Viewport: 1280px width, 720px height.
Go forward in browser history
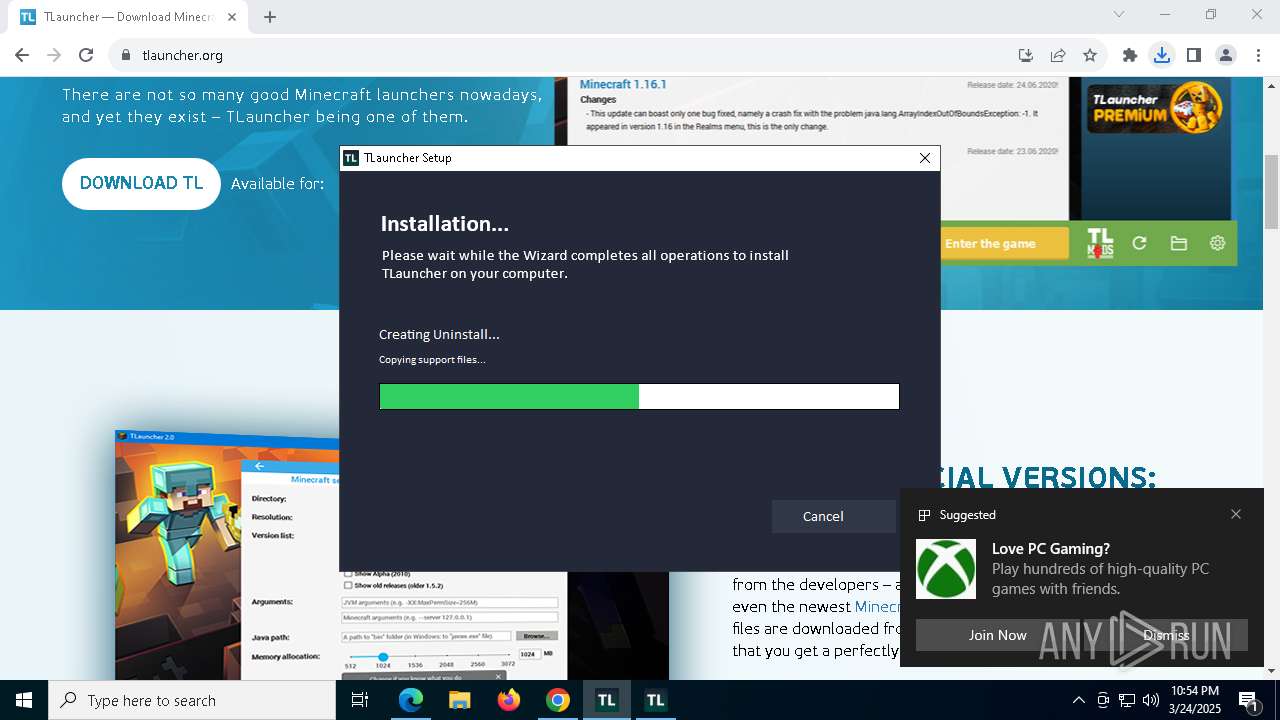coord(54,55)
